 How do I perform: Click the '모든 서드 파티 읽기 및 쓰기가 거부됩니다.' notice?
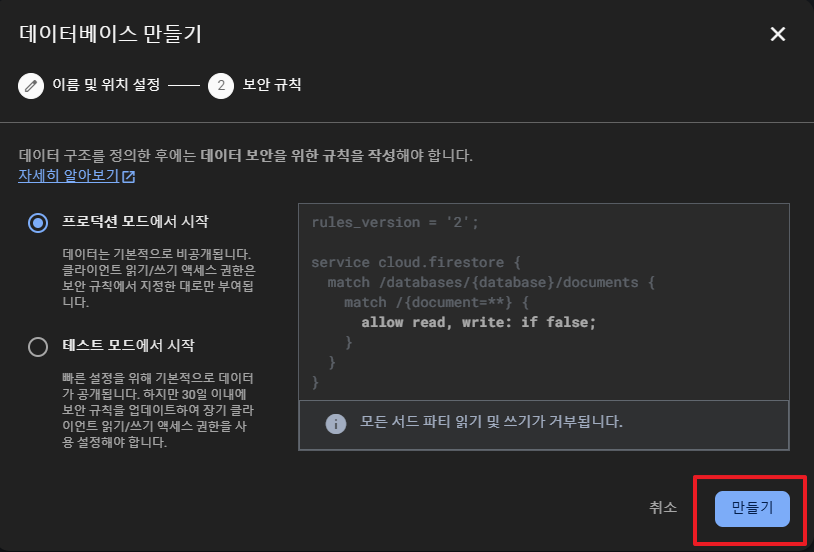491,422
